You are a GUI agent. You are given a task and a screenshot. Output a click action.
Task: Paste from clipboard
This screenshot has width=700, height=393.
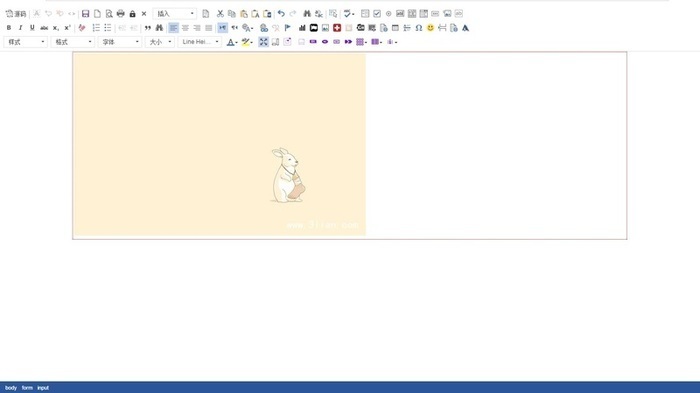pos(243,14)
